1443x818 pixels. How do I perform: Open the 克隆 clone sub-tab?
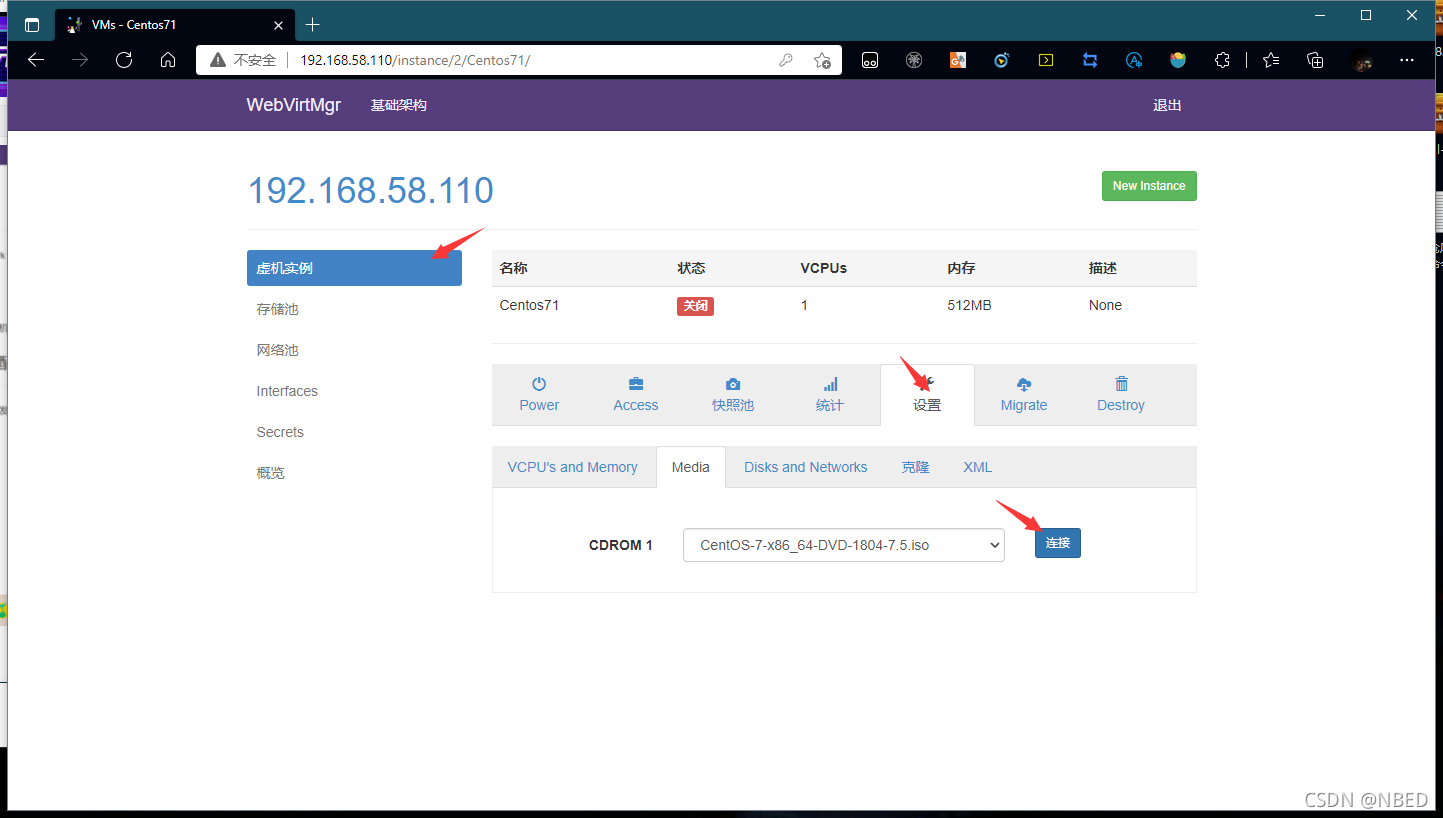click(915, 467)
